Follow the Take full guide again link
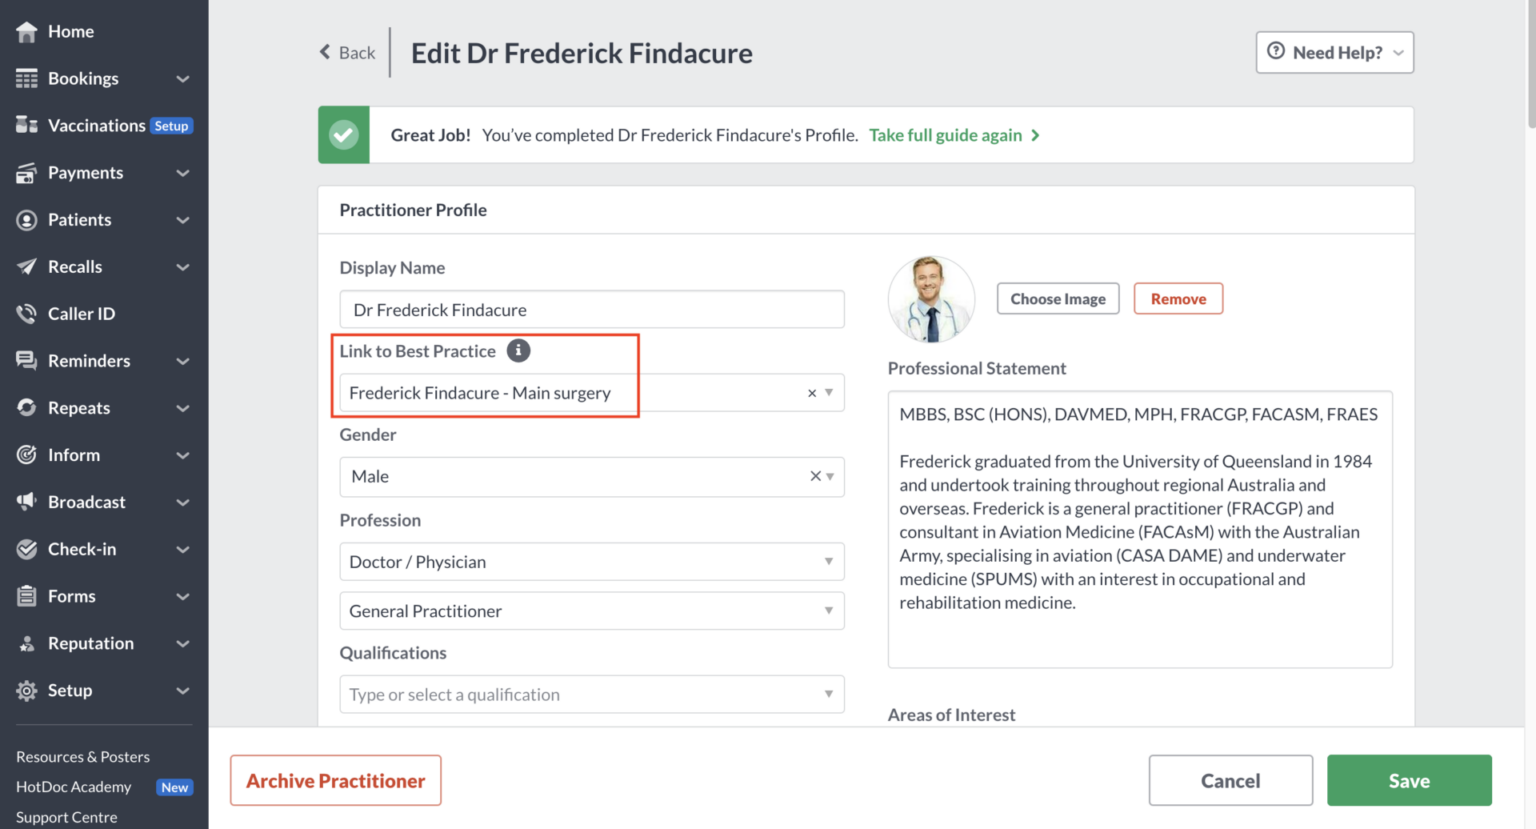This screenshot has width=1536, height=829. click(x=946, y=134)
